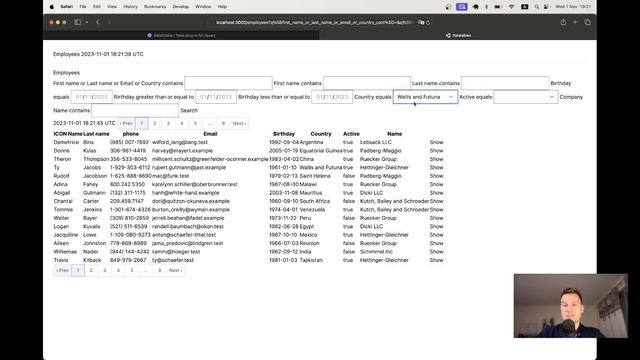This screenshot has height=360, width=640.
Task: Click Next in bottom pagination
Action: pos(176,270)
